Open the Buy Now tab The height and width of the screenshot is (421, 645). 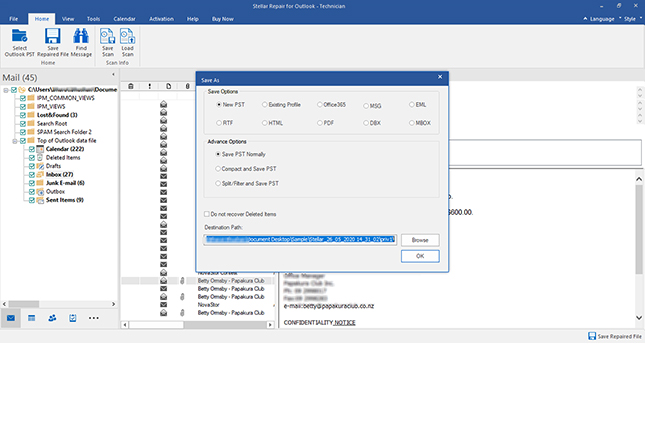point(223,19)
